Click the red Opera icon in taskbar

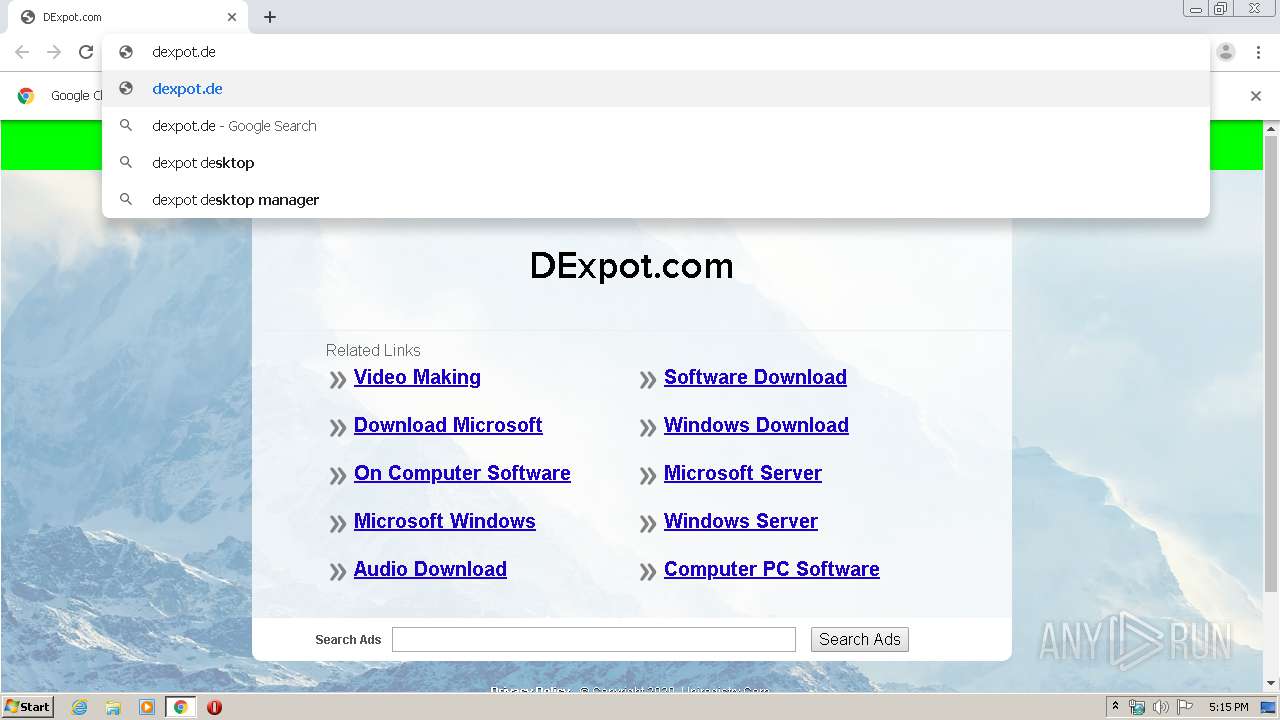click(214, 707)
